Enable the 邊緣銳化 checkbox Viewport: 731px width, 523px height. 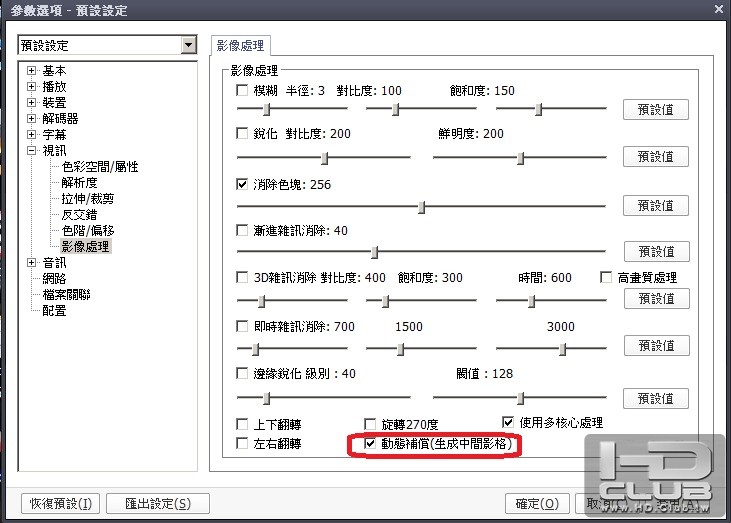[x=242, y=373]
